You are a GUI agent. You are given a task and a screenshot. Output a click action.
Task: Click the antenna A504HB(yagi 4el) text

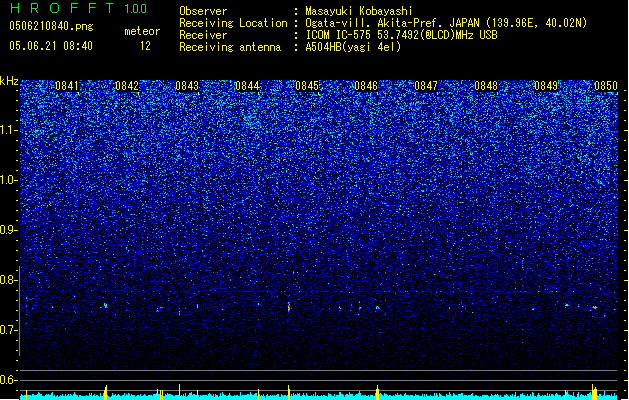click(x=353, y=47)
